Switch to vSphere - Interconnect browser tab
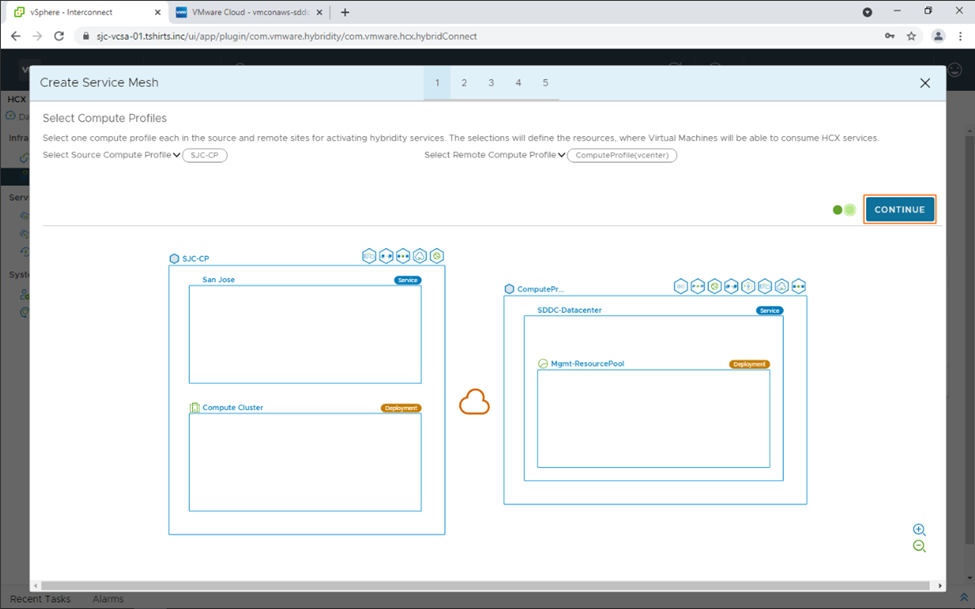Screen dimensions: 975x609 86,12
